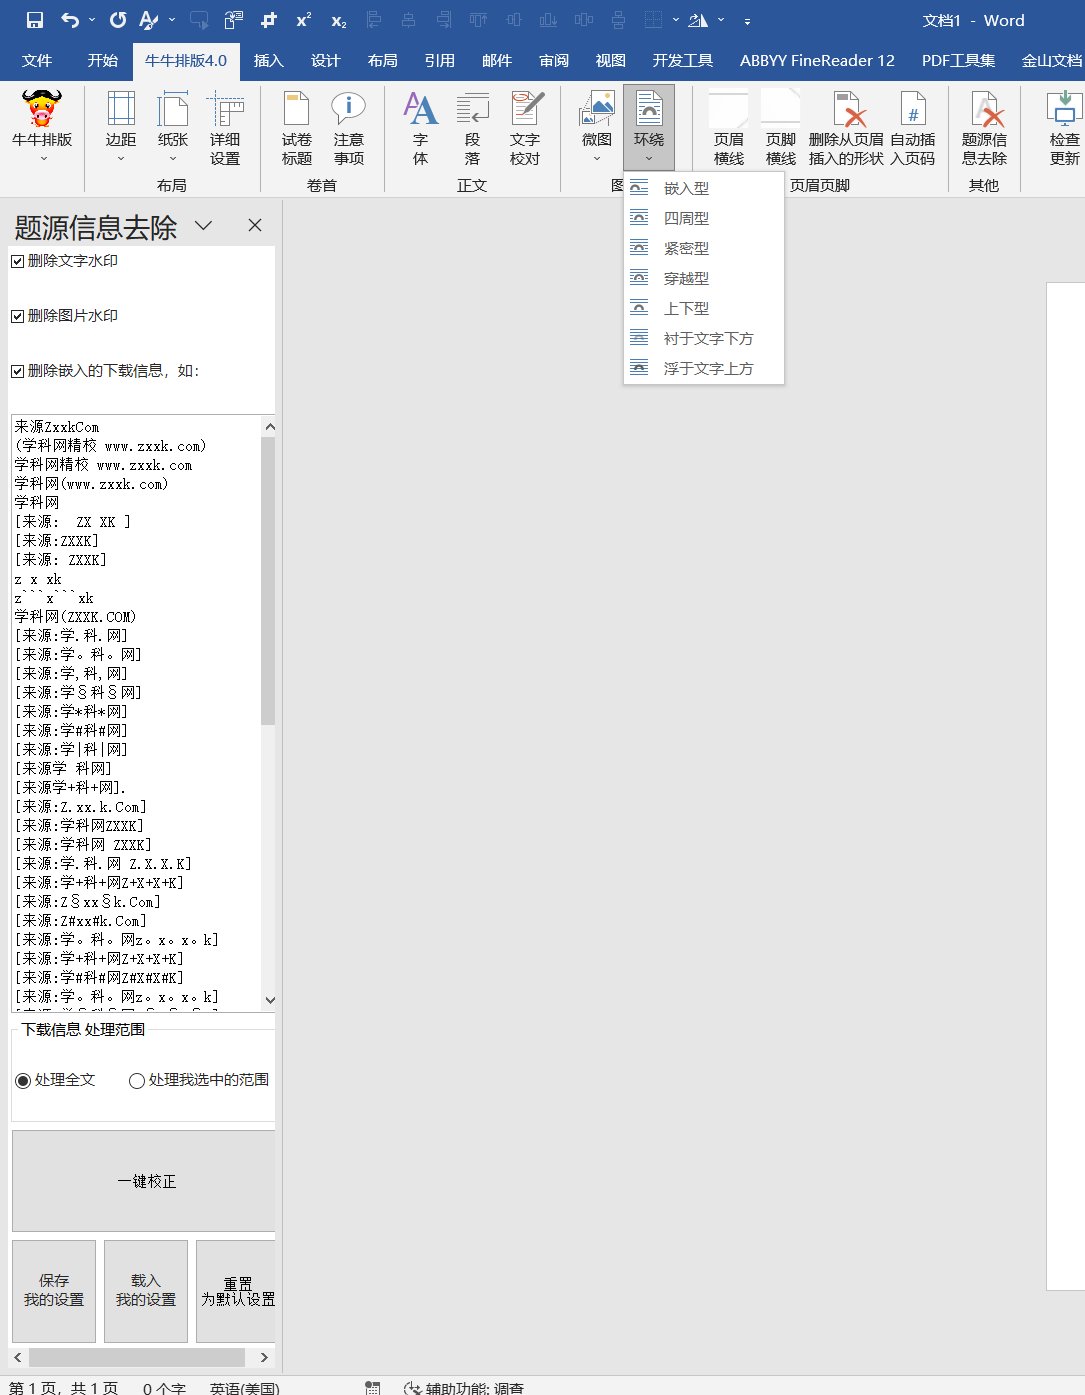Select the 页眉横线 icon
The width and height of the screenshot is (1085, 1395).
[729, 128]
